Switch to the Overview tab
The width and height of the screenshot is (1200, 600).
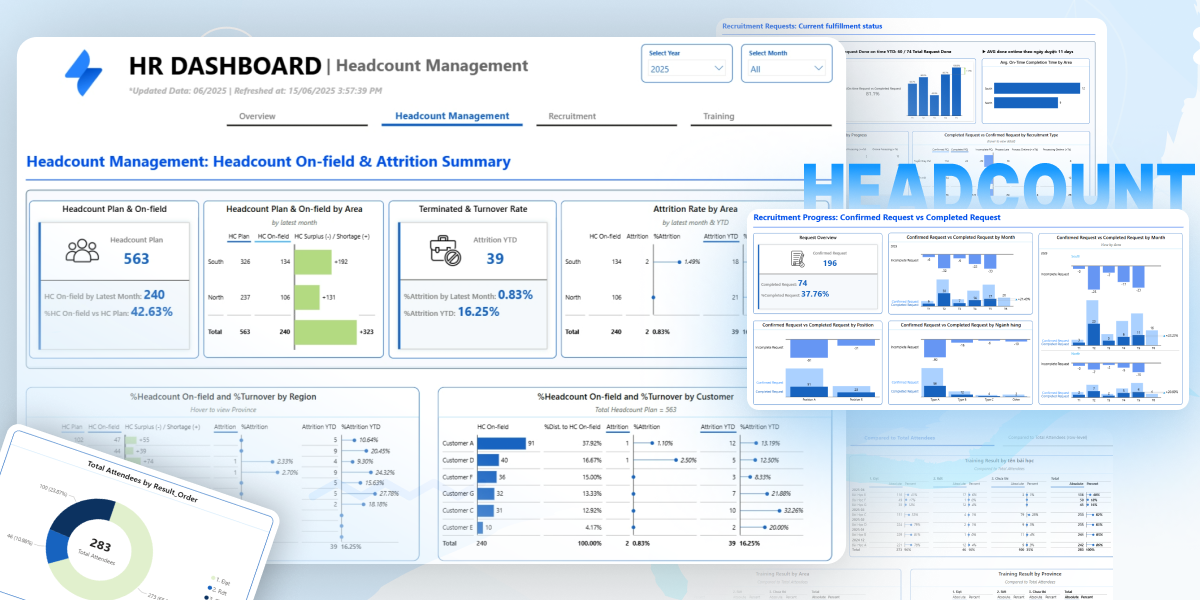[x=257, y=117]
